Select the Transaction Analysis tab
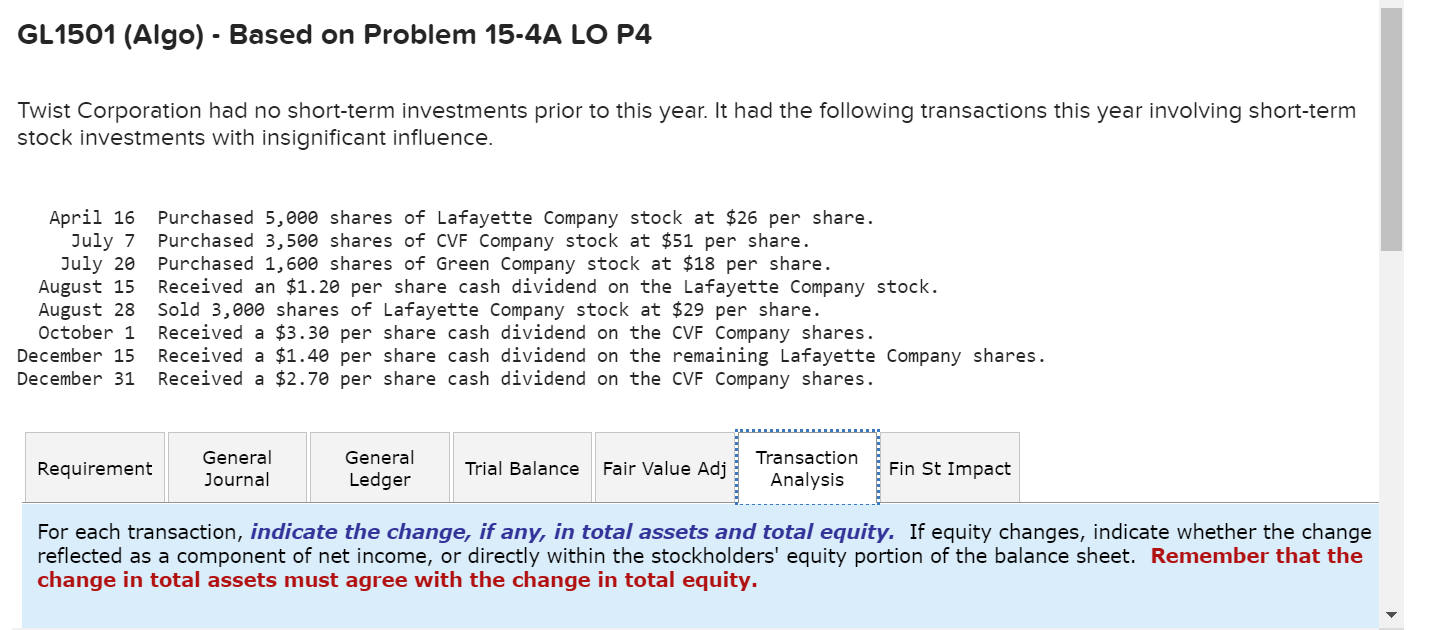Viewport: 1431px width, 630px height. click(x=806, y=467)
